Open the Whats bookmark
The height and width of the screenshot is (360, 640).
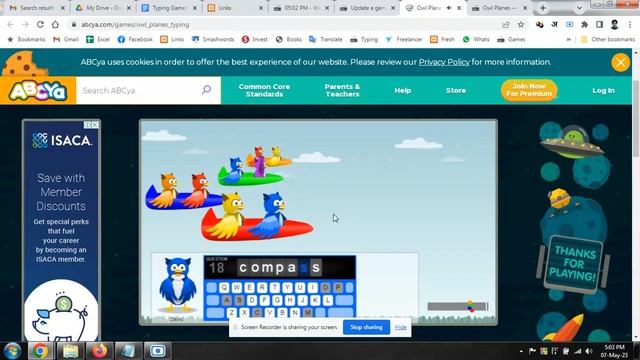click(476, 39)
